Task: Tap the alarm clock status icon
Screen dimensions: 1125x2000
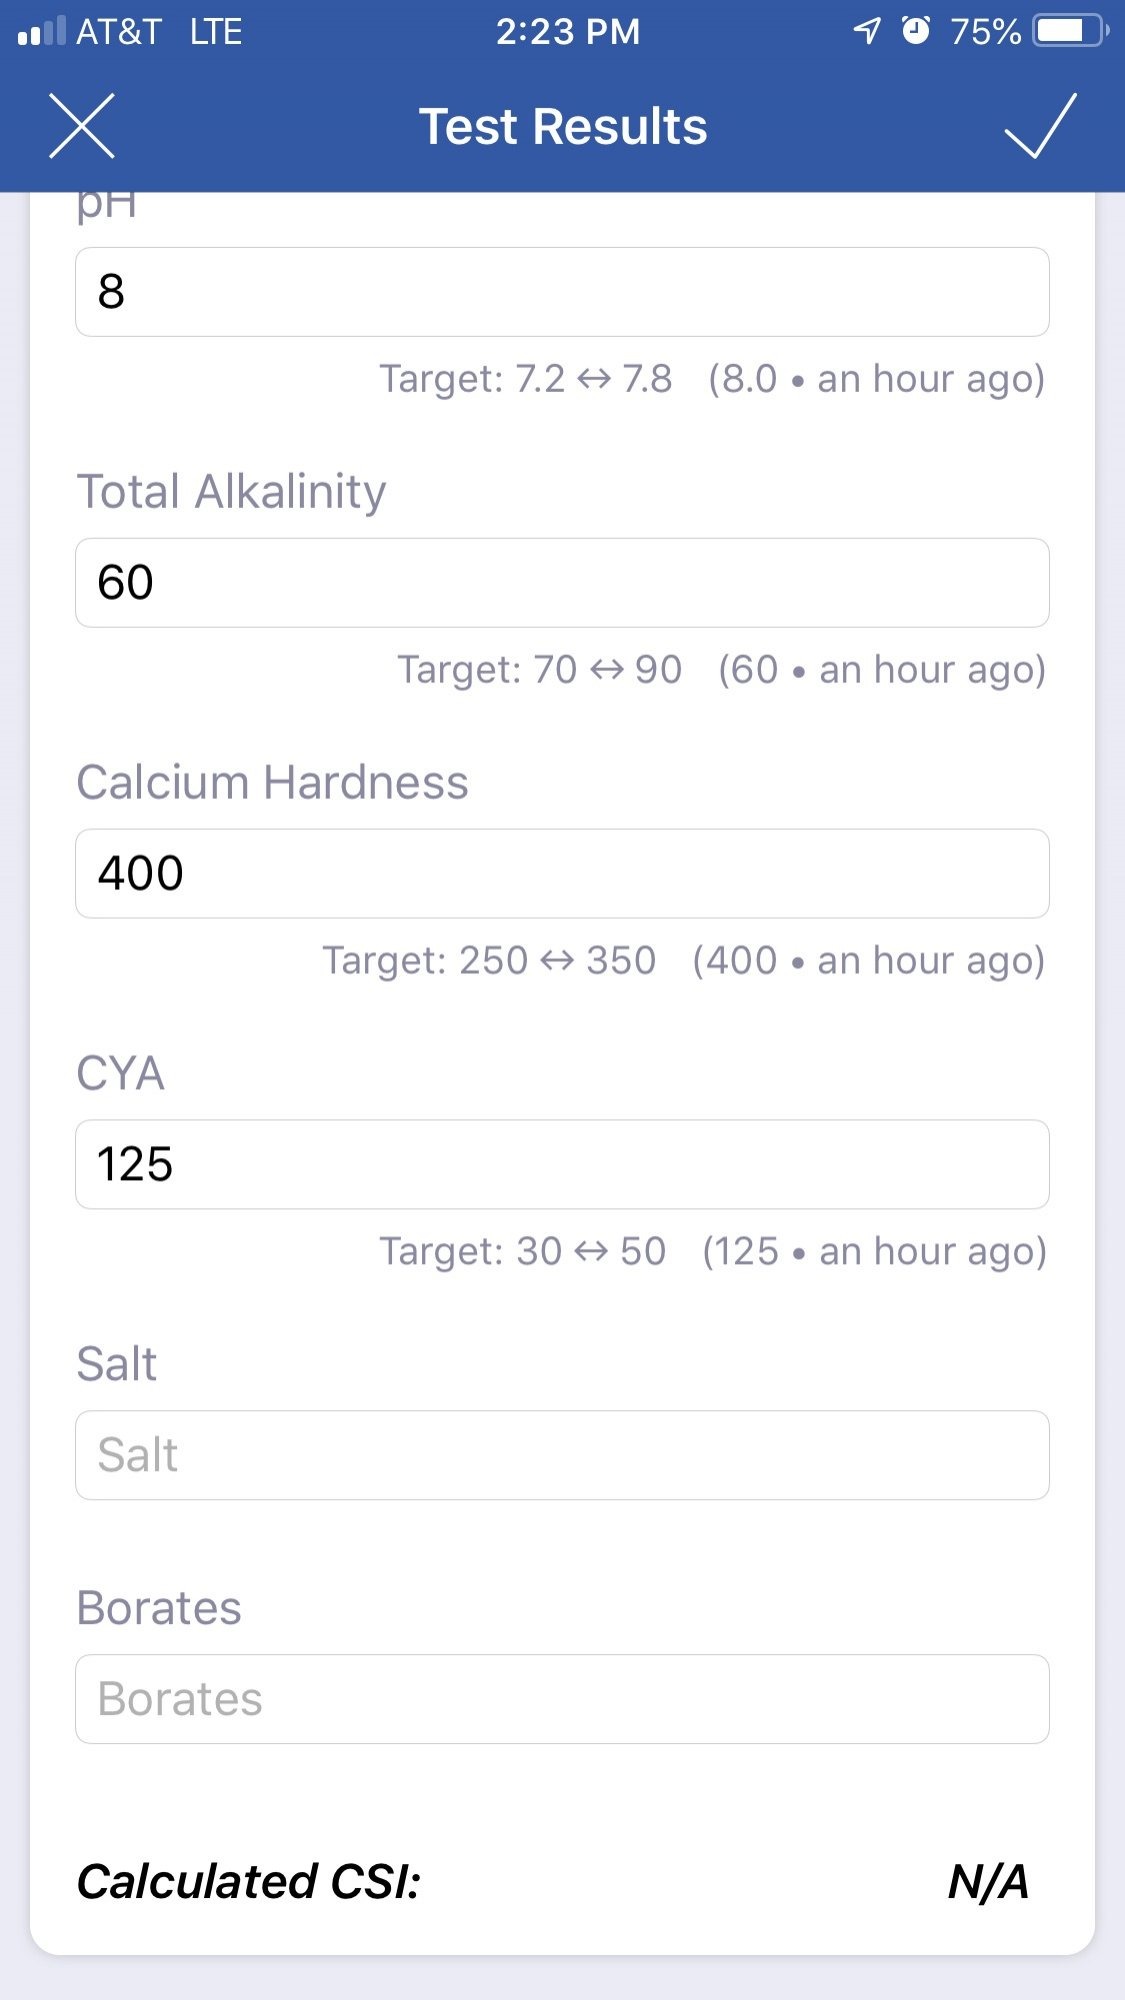Action: [915, 31]
